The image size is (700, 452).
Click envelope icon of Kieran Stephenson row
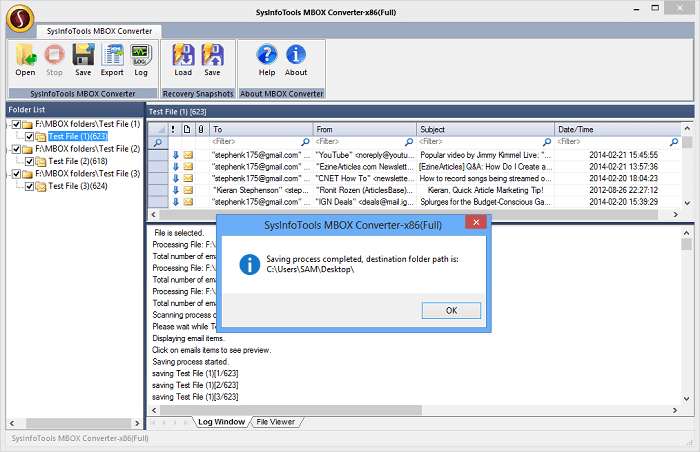(x=188, y=190)
